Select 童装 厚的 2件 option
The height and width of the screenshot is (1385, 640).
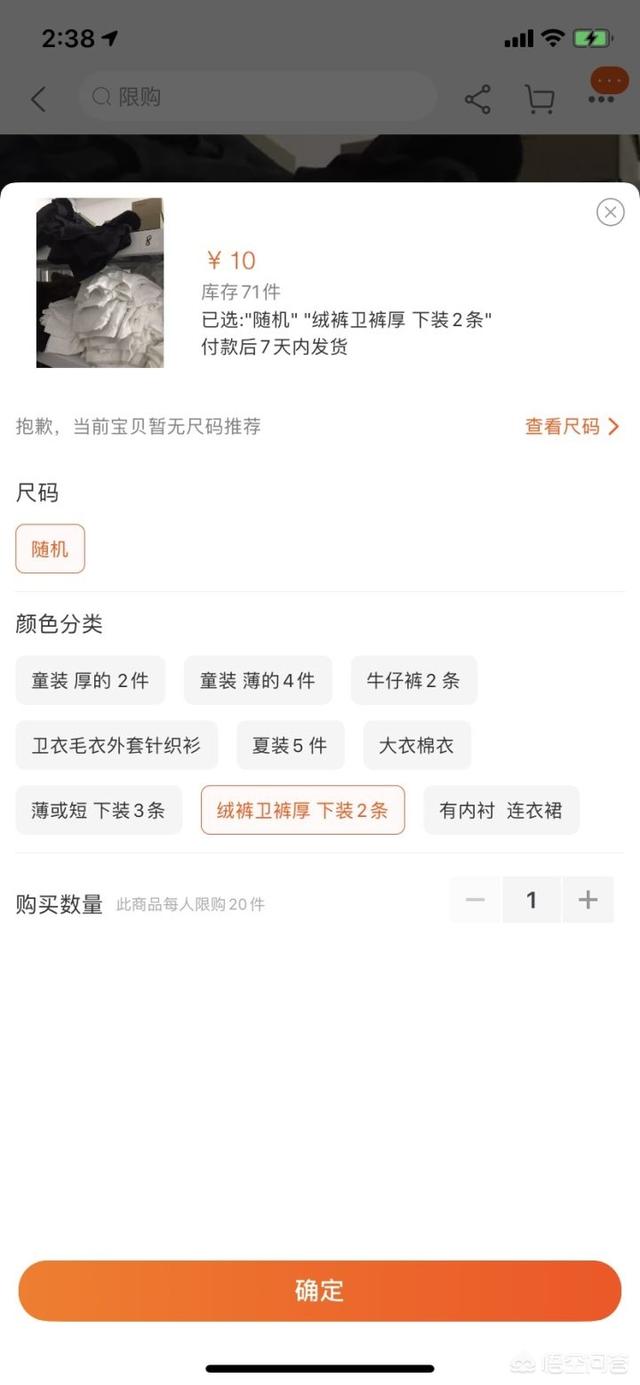(x=90, y=680)
